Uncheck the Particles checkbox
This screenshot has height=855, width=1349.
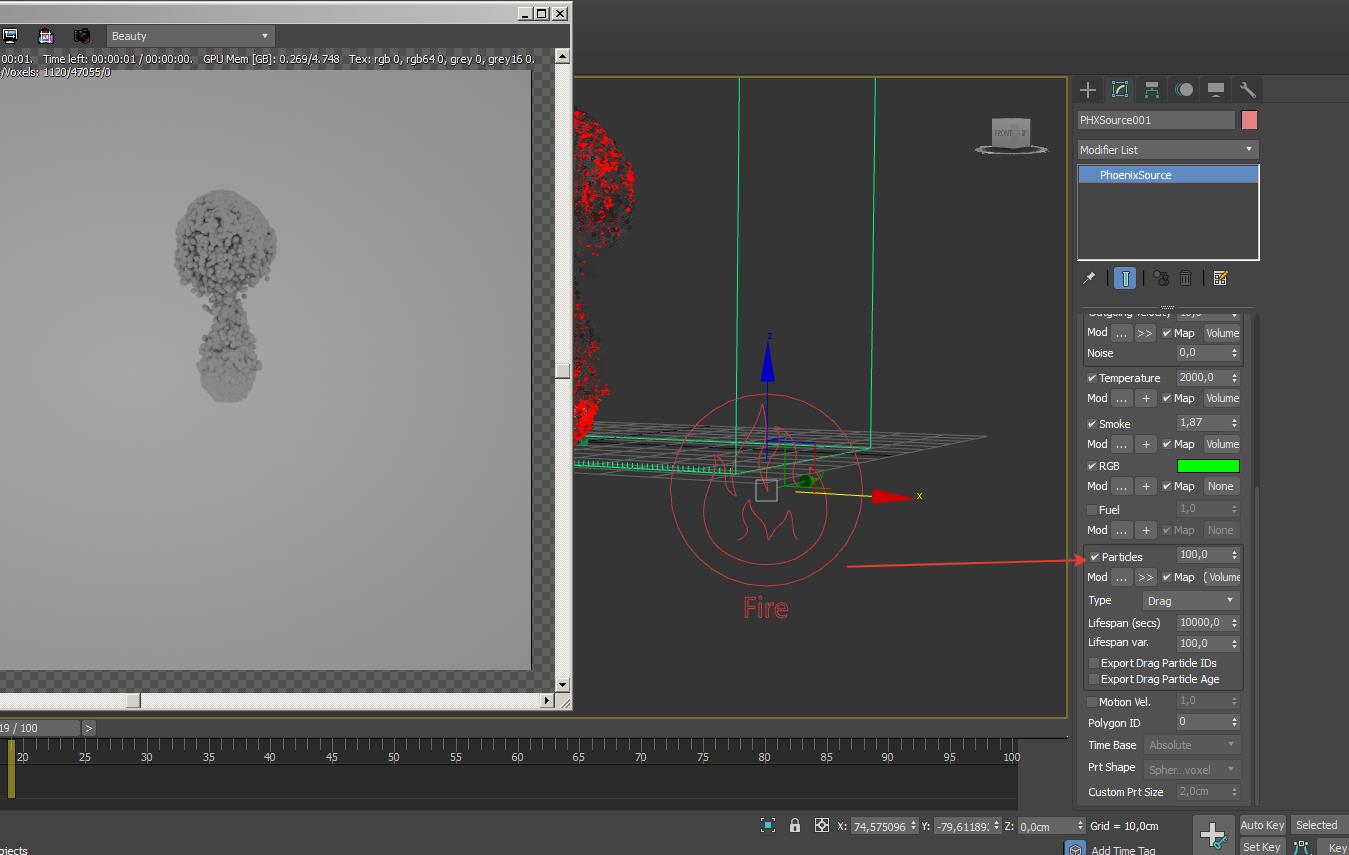click(x=1095, y=557)
